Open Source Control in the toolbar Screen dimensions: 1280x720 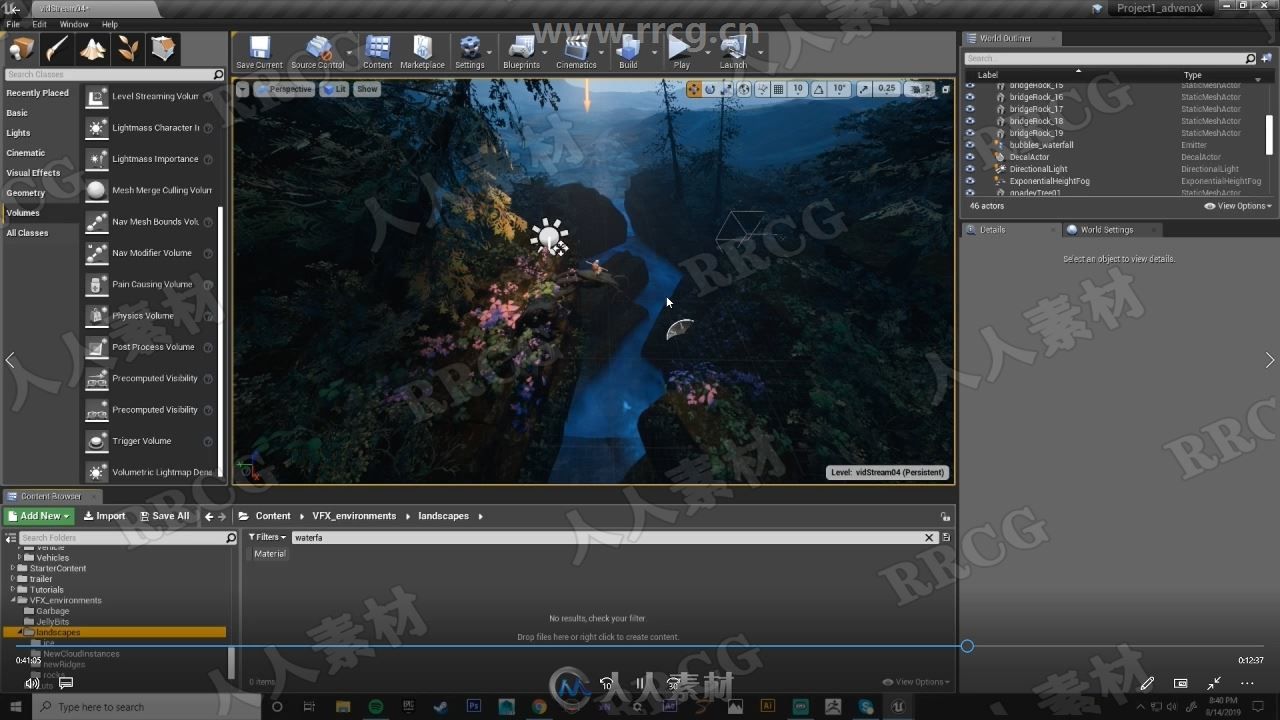[x=318, y=52]
